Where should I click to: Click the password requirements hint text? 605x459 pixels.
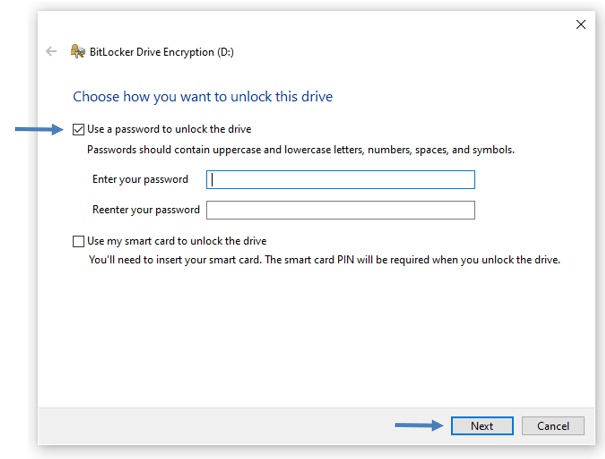click(301, 150)
